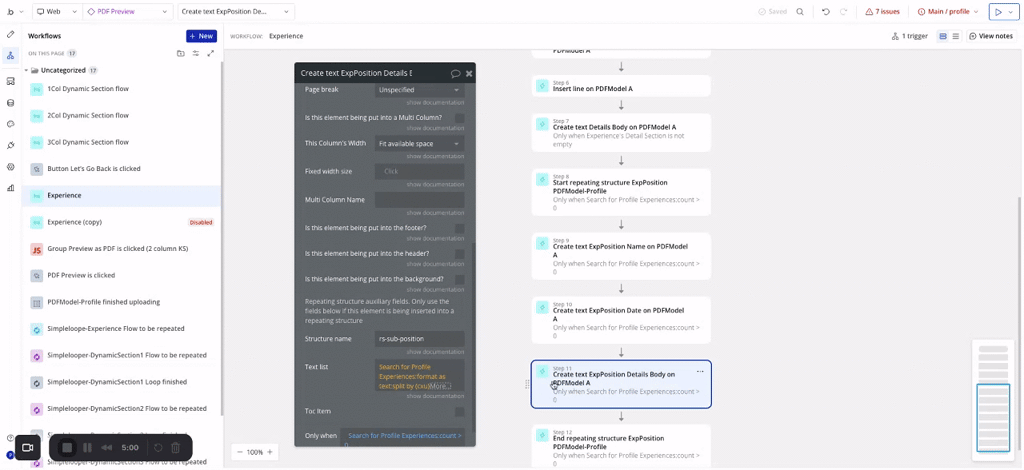Select Step 10 'Create text ExpPosition Date' card

click(621, 321)
